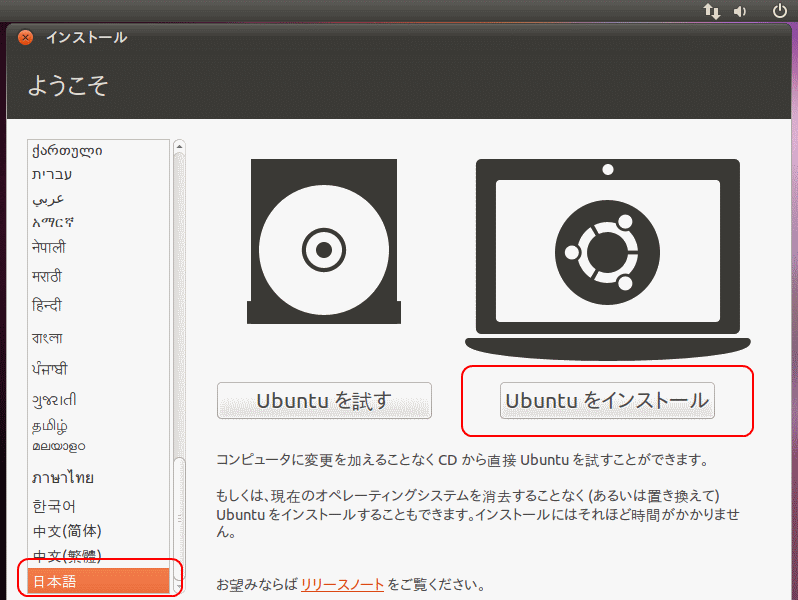Click the language list scroll-up arrow

(x=179, y=147)
